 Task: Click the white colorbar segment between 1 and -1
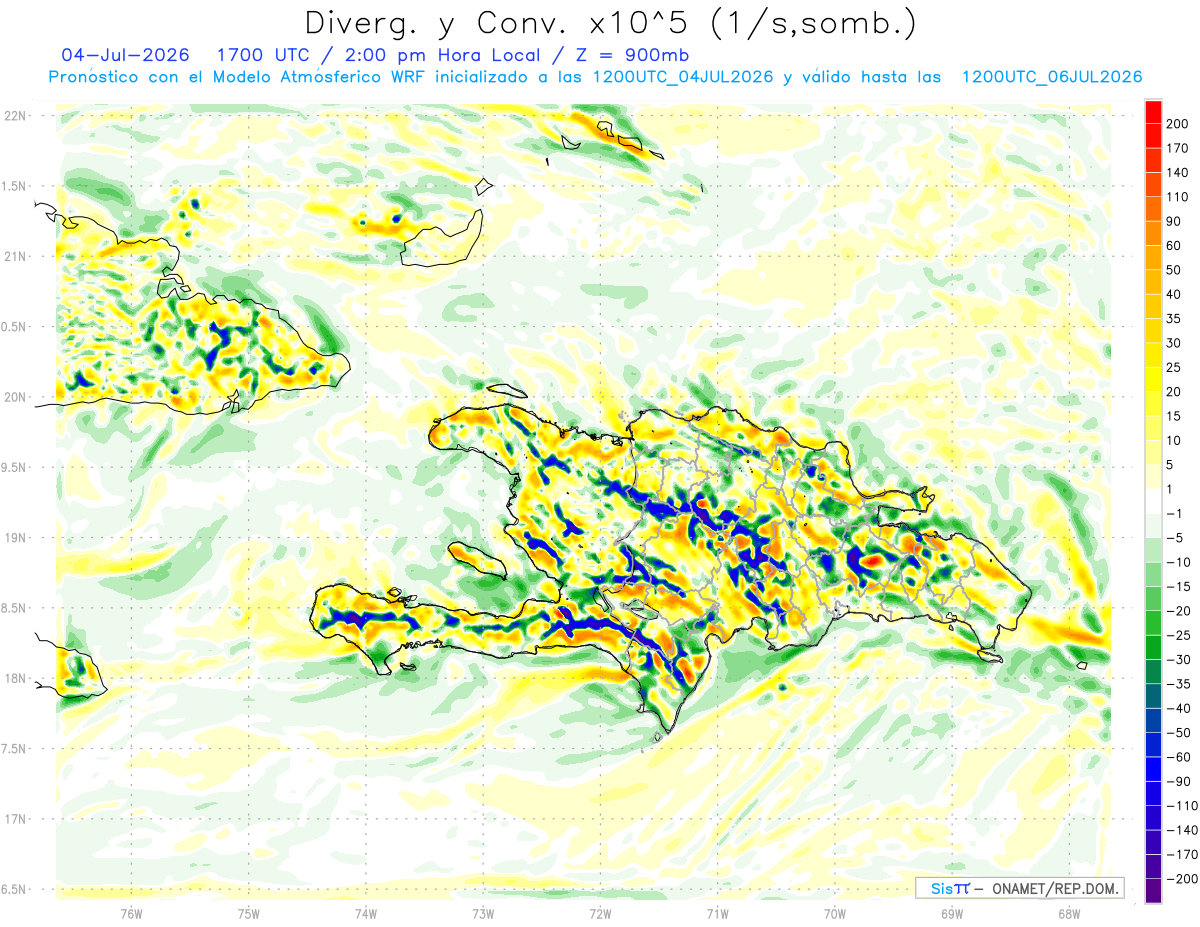click(1153, 501)
